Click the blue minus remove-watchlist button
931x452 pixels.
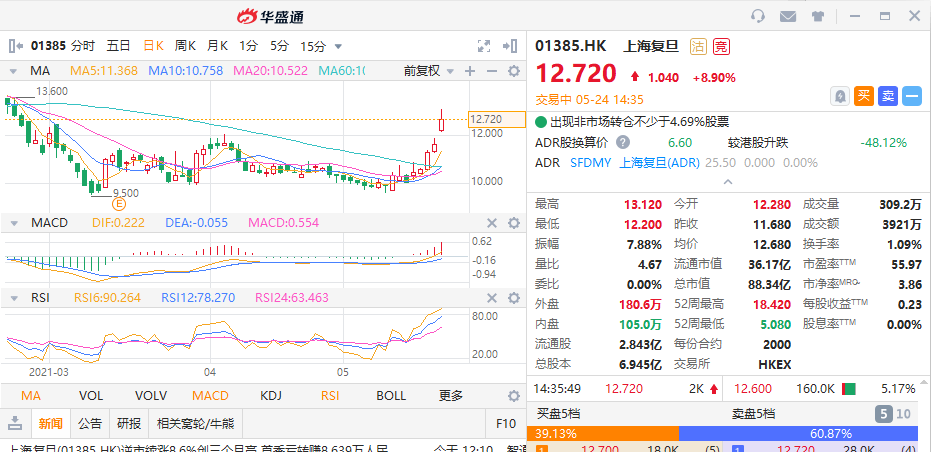pos(912,96)
